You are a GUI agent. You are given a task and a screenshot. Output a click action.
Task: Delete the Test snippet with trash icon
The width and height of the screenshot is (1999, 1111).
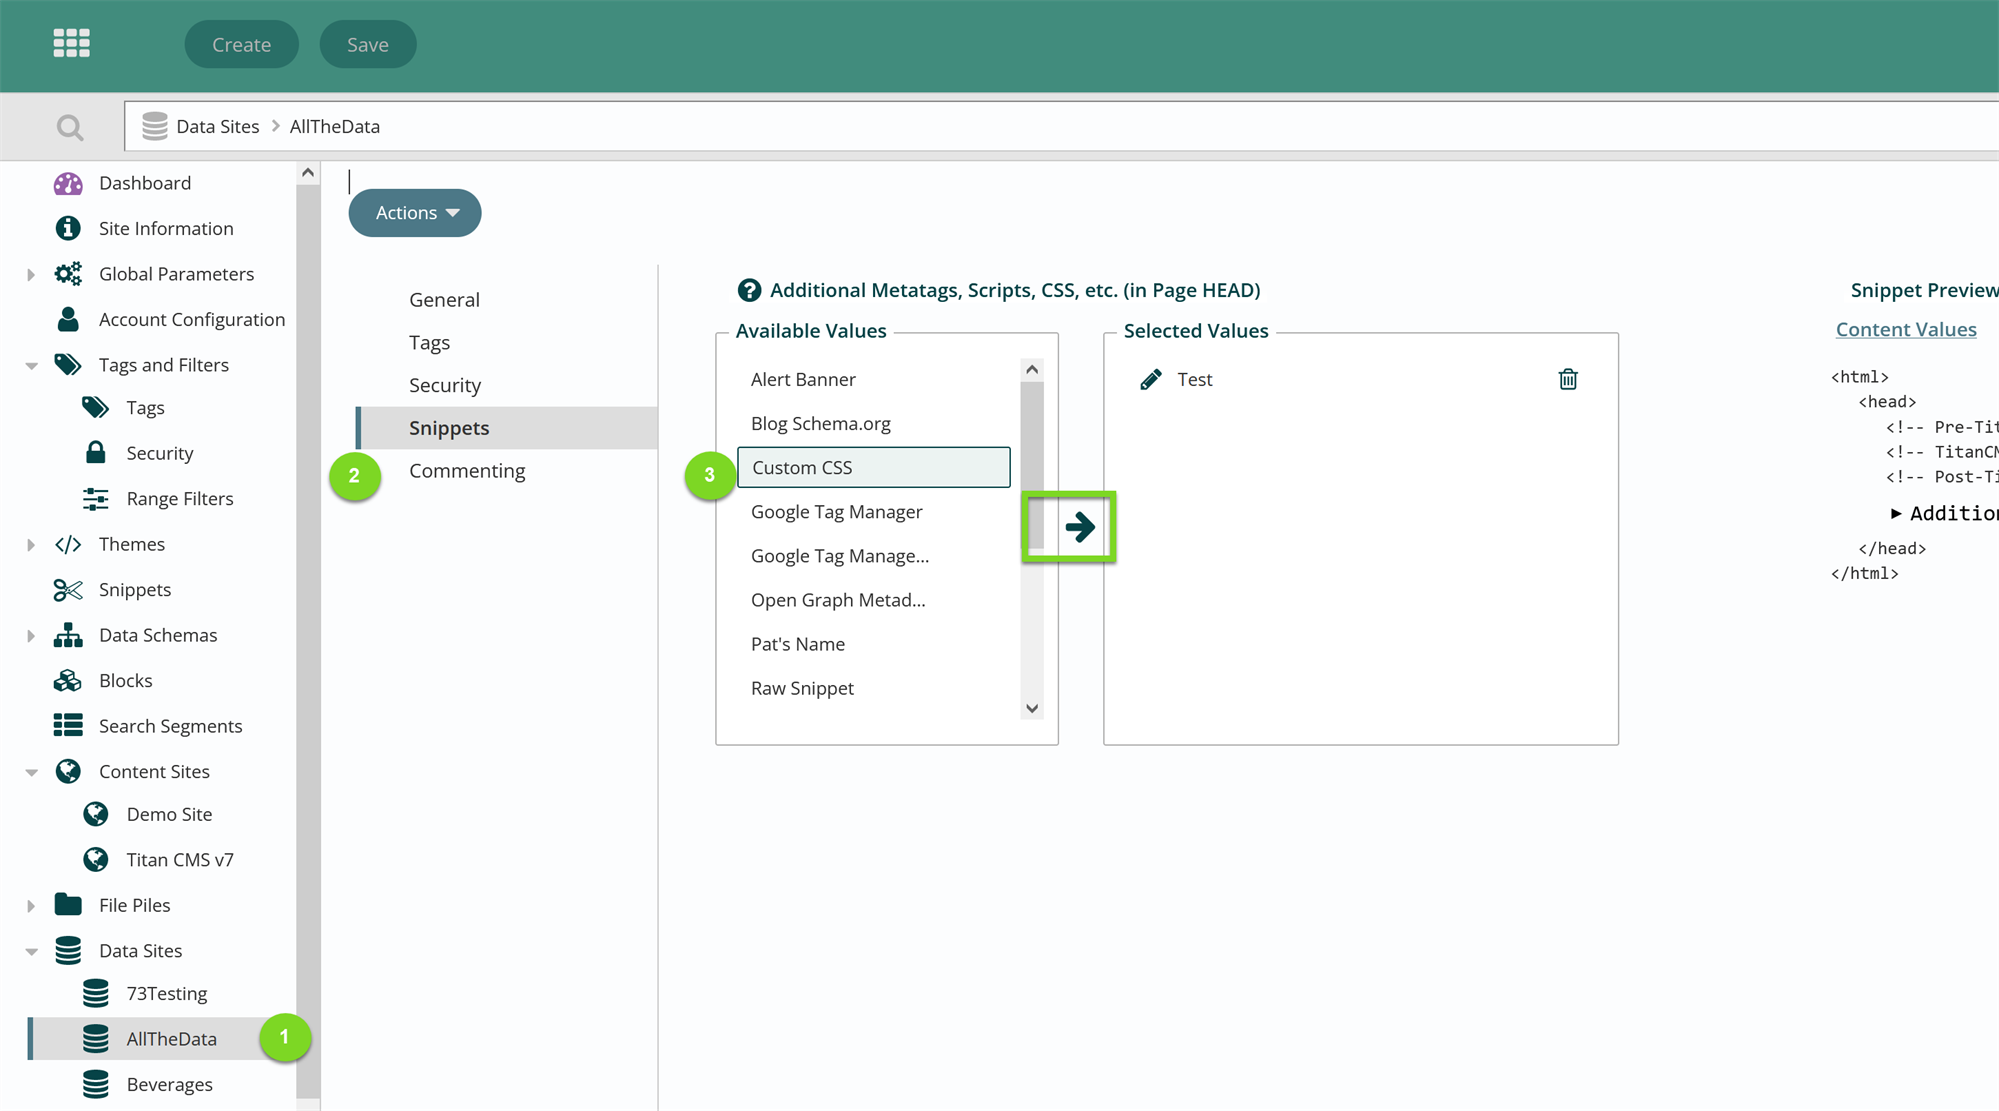pyautogui.click(x=1568, y=379)
